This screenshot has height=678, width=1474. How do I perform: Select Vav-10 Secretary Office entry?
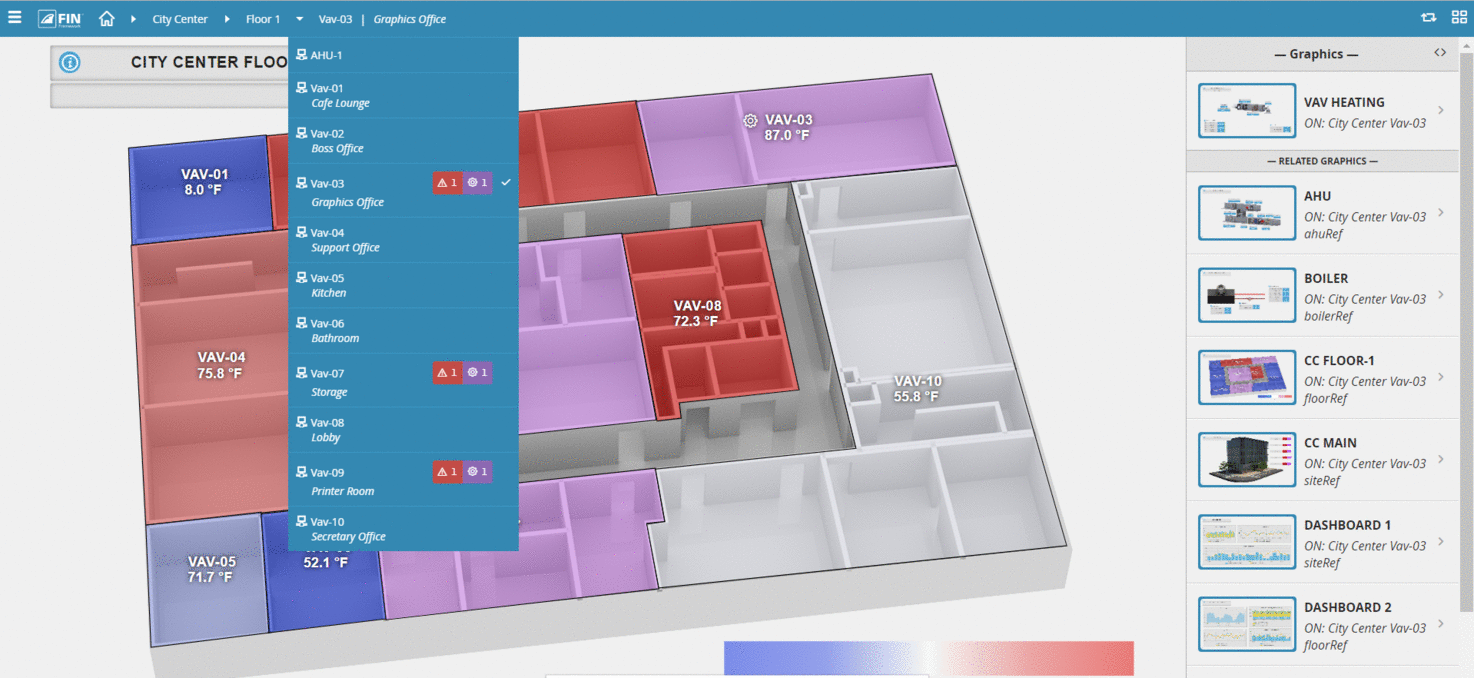coord(347,529)
